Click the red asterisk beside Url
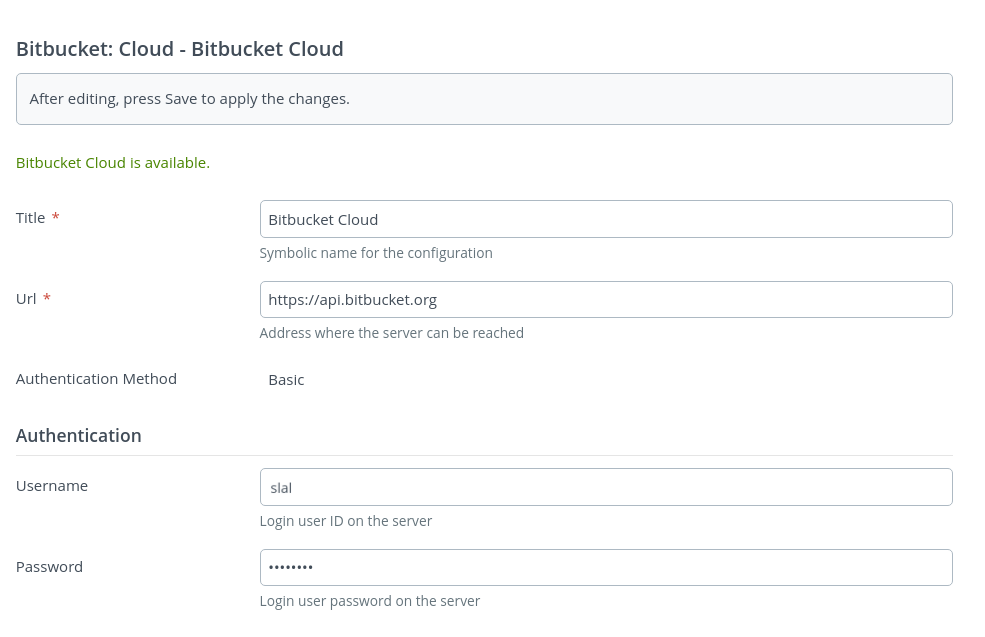Image resolution: width=985 pixels, height=637 pixels. pos(47,299)
